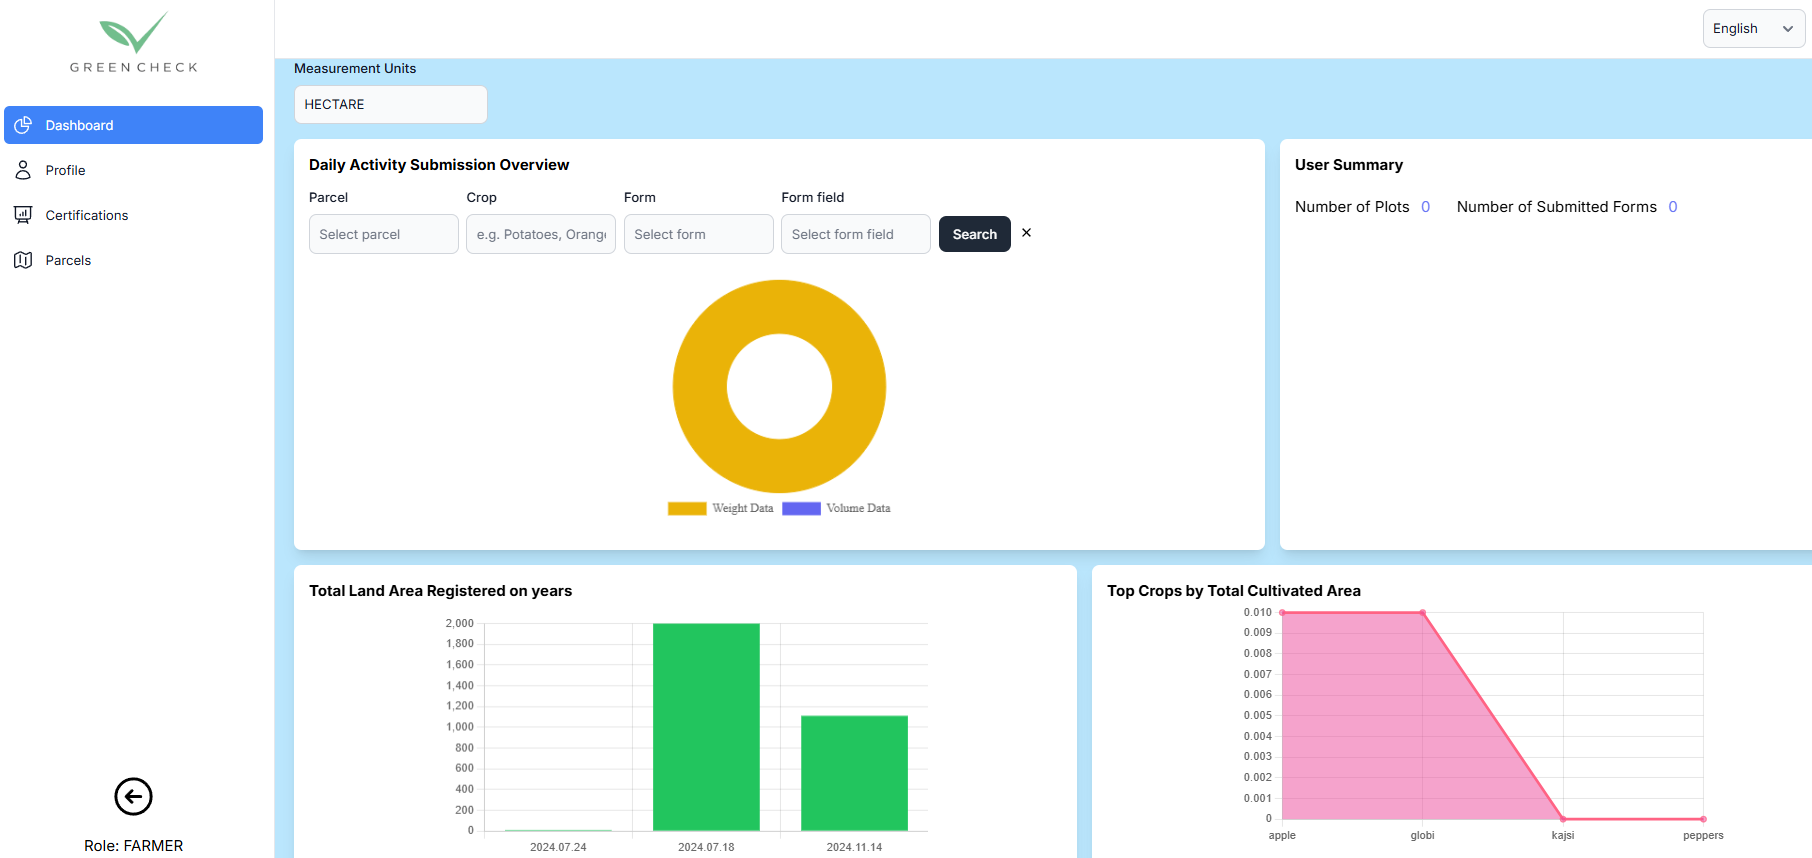Click the Dashboard pie chart icon
The width and height of the screenshot is (1812, 858).
23,125
